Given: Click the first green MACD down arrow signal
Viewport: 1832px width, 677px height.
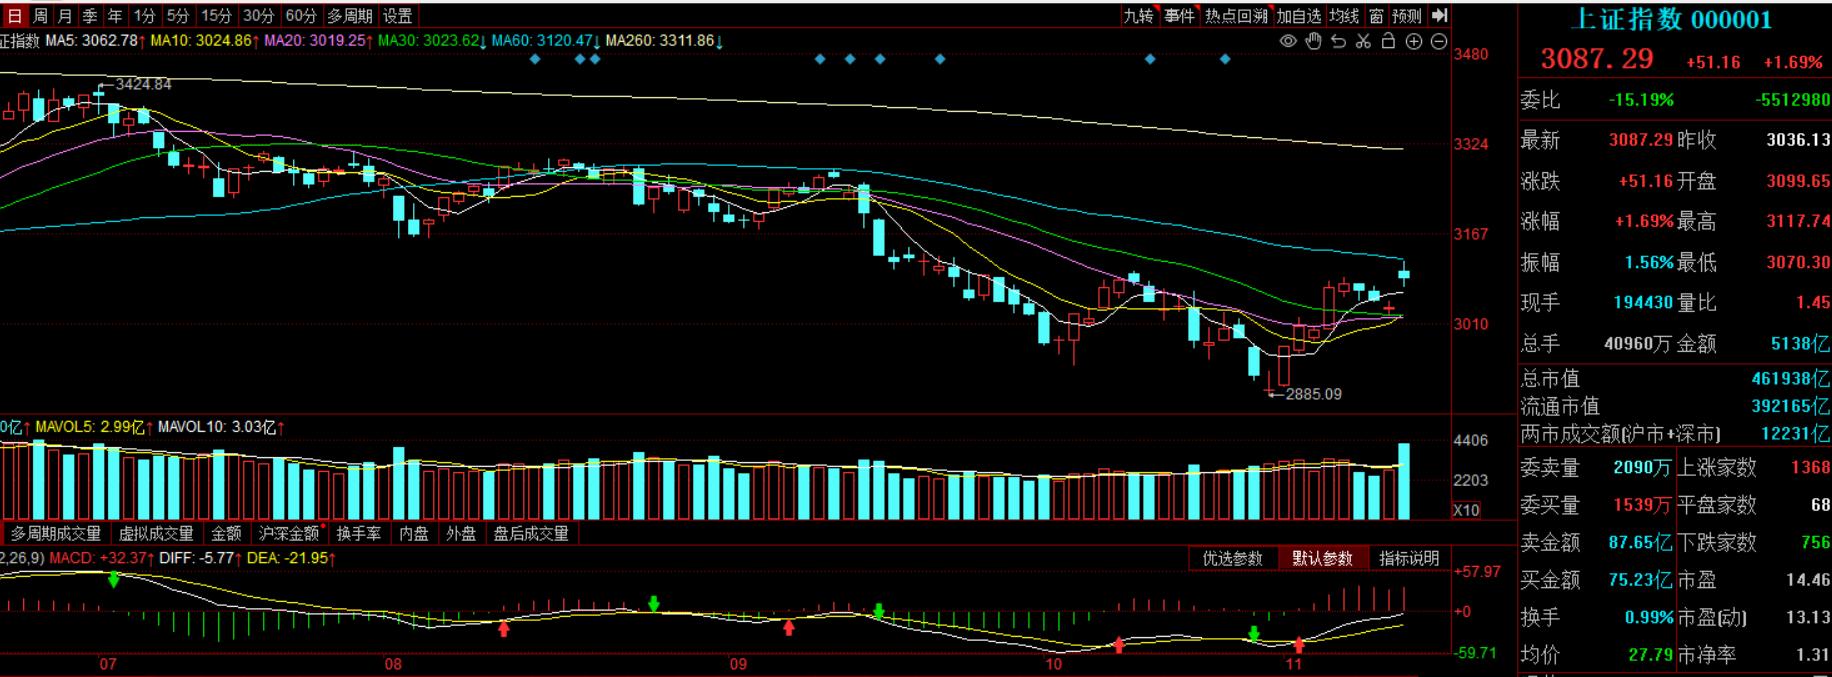Looking at the screenshot, I should [x=114, y=579].
